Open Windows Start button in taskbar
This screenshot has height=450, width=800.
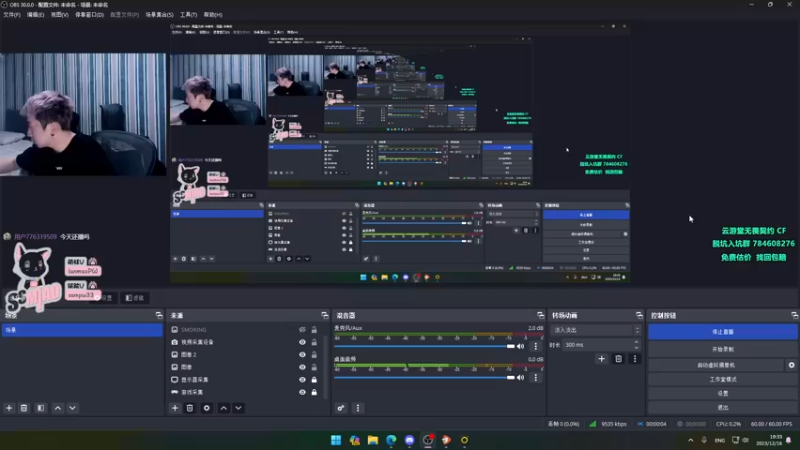click(336, 440)
